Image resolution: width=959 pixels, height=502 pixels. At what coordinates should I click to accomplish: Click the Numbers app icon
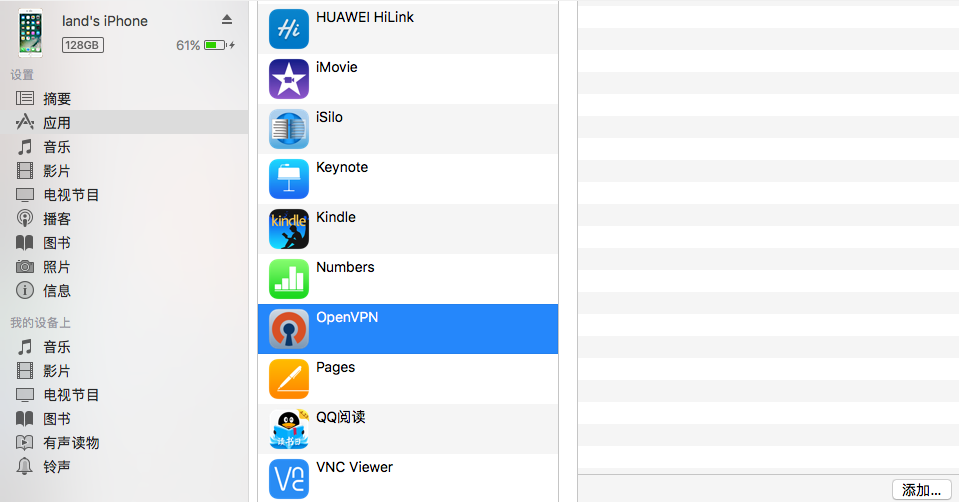coord(289,279)
